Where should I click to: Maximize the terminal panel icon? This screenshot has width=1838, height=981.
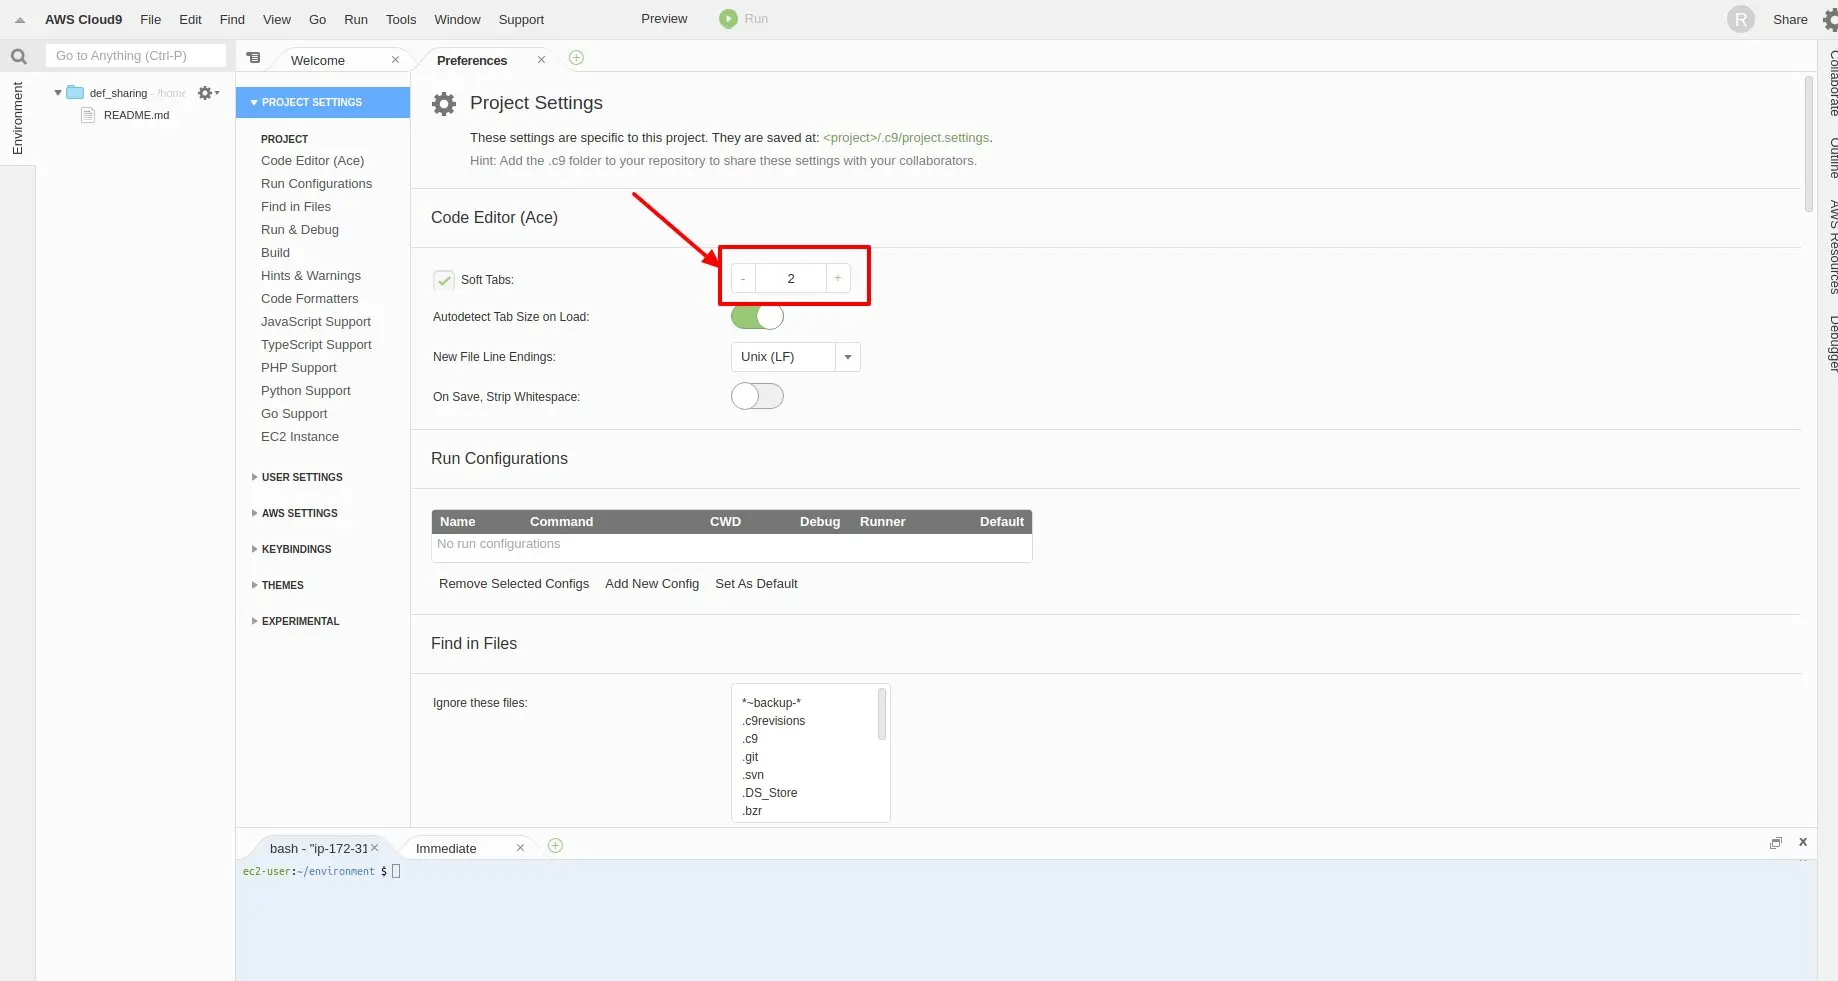[x=1776, y=843]
